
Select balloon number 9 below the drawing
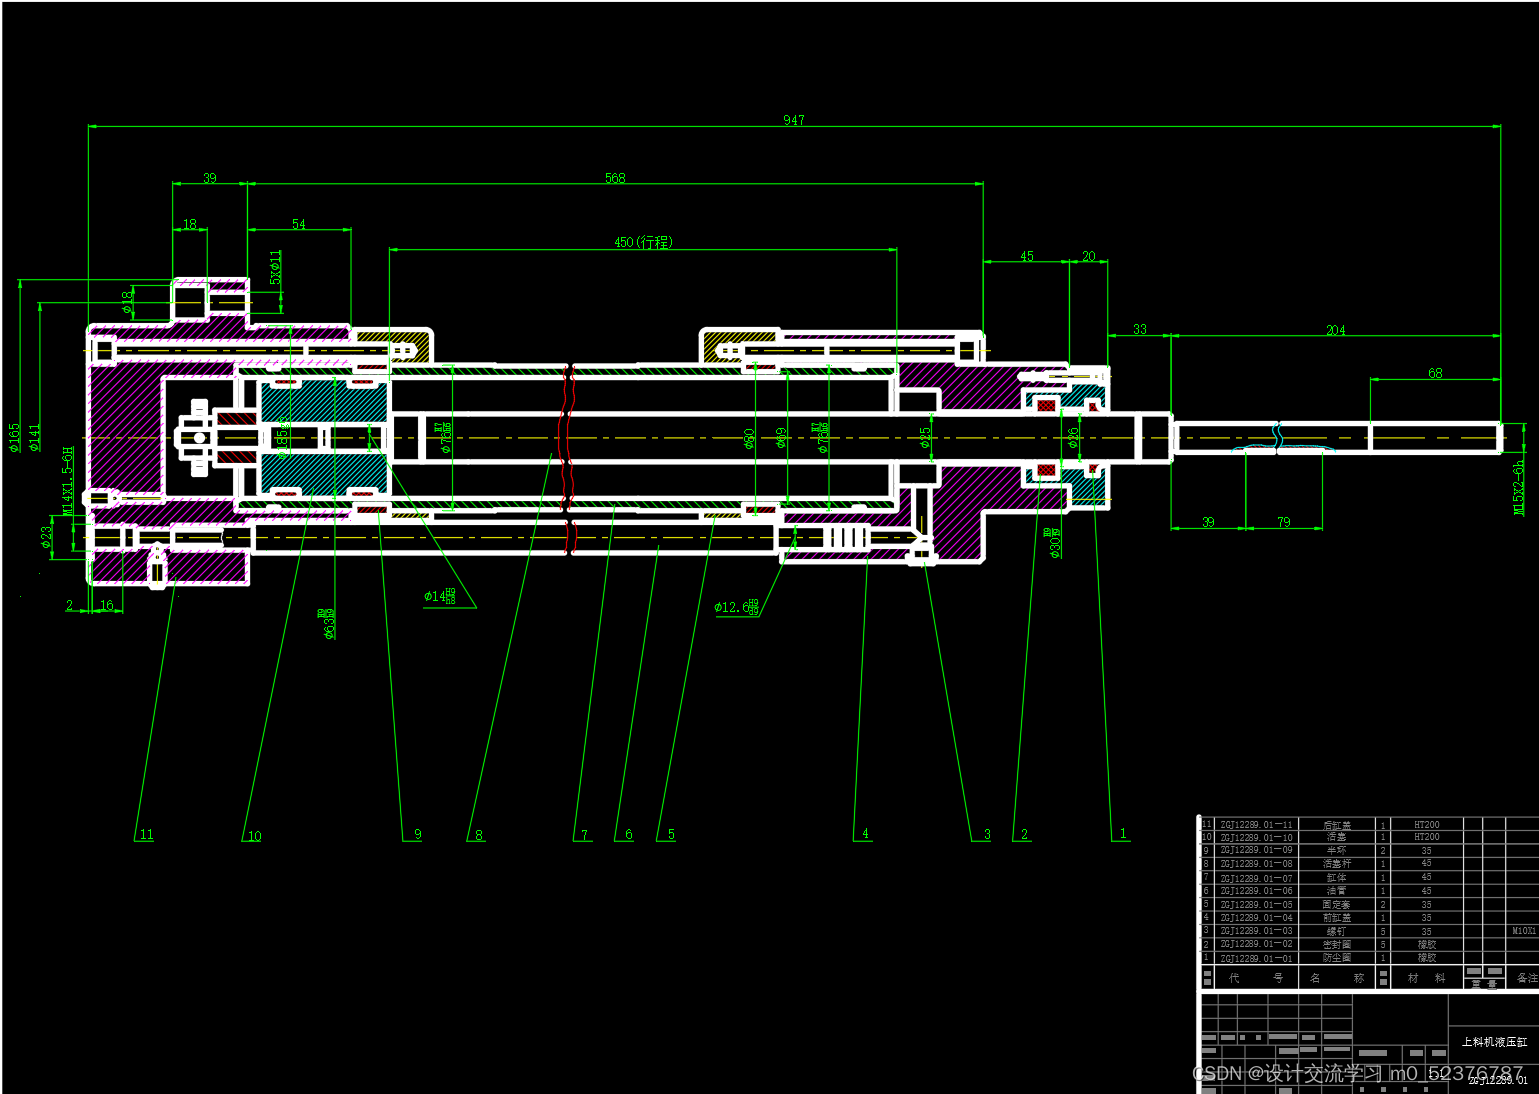pyautogui.click(x=418, y=834)
